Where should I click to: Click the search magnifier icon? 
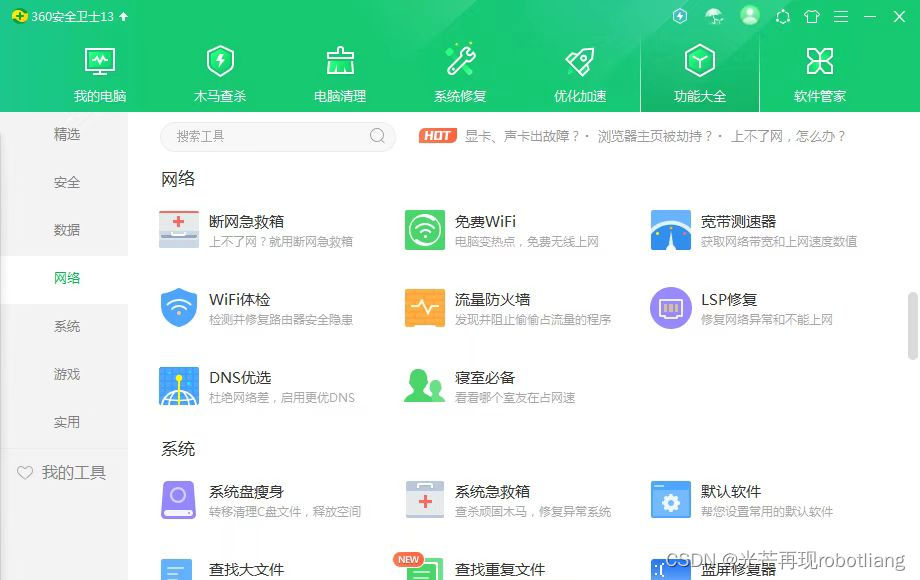(377, 136)
